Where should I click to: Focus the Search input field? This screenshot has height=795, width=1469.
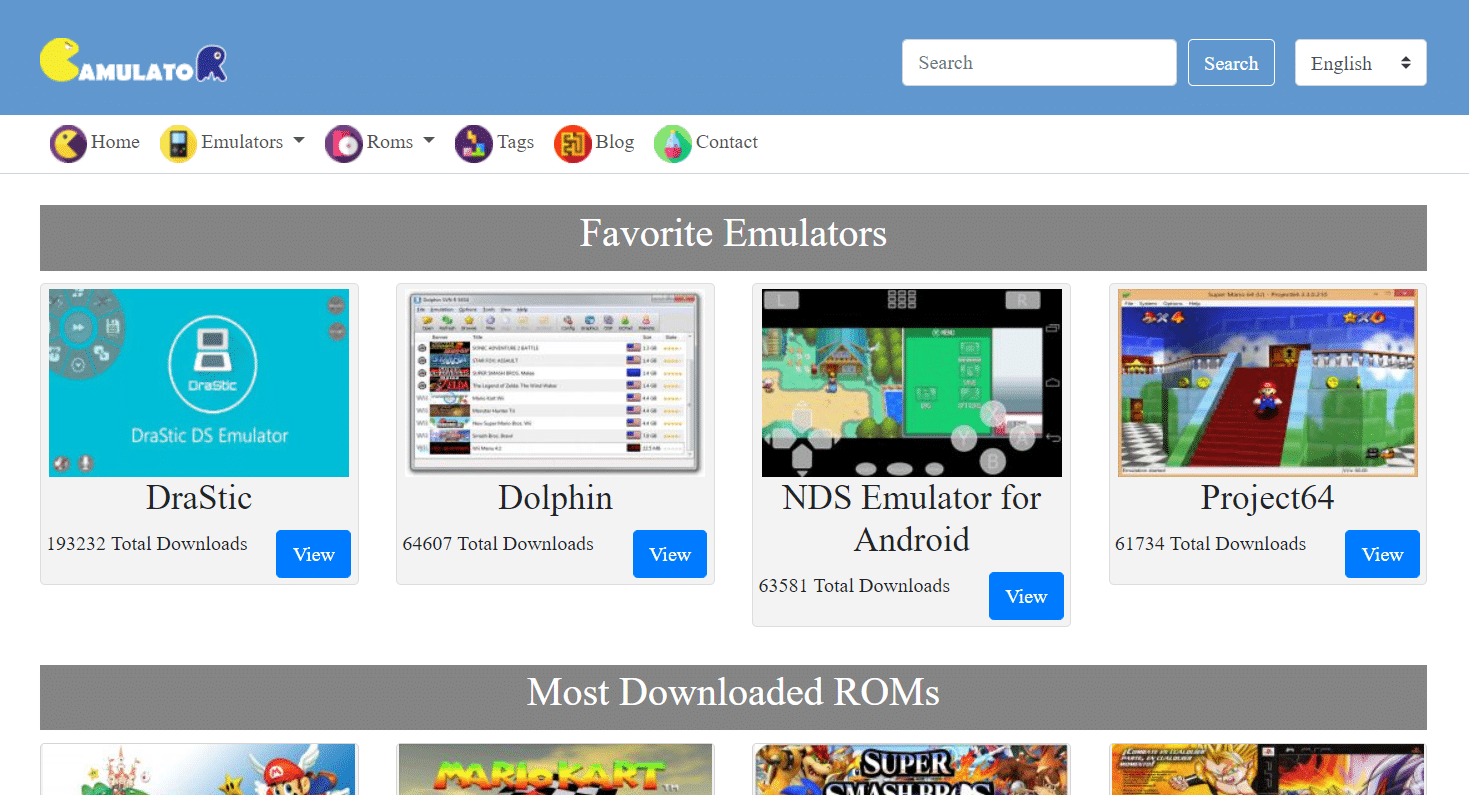(1039, 63)
